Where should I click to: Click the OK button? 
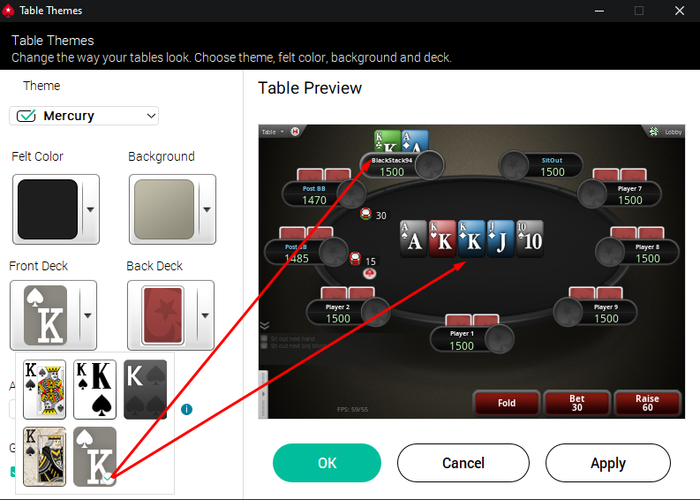327,463
